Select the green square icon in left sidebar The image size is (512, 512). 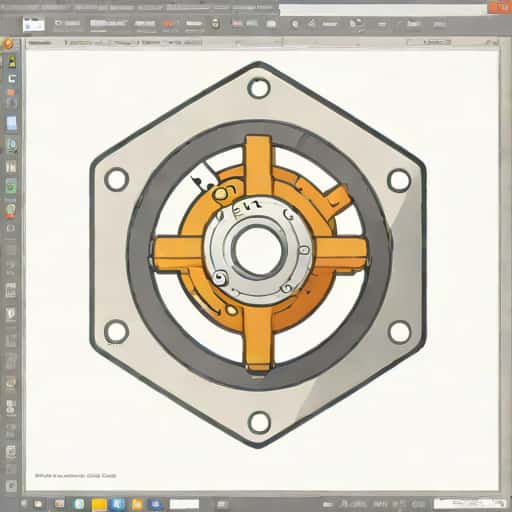[11, 186]
